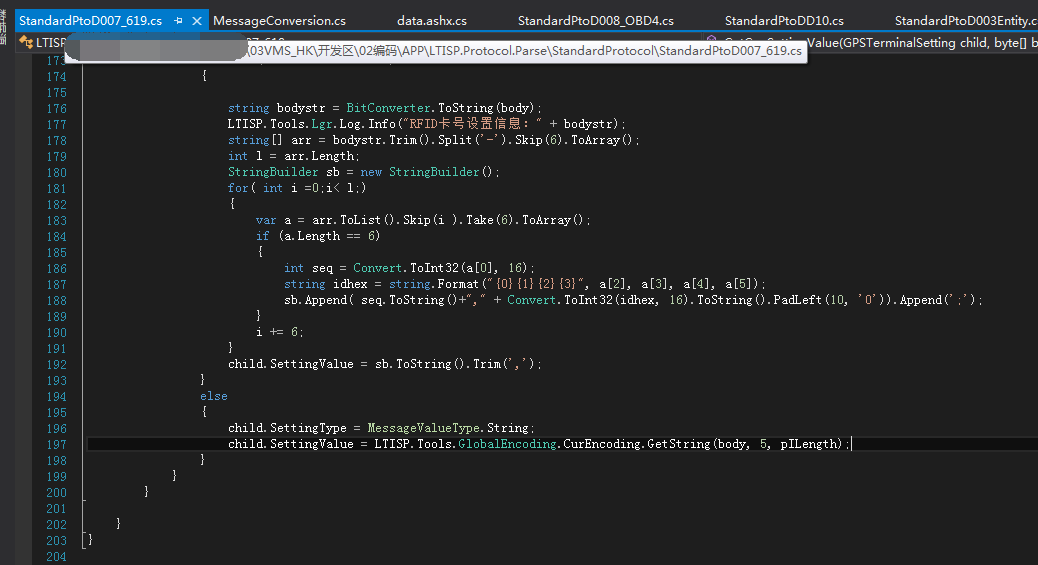Click the StringBuilder type on line 180
The width and height of the screenshot is (1038, 565).
(x=272, y=172)
